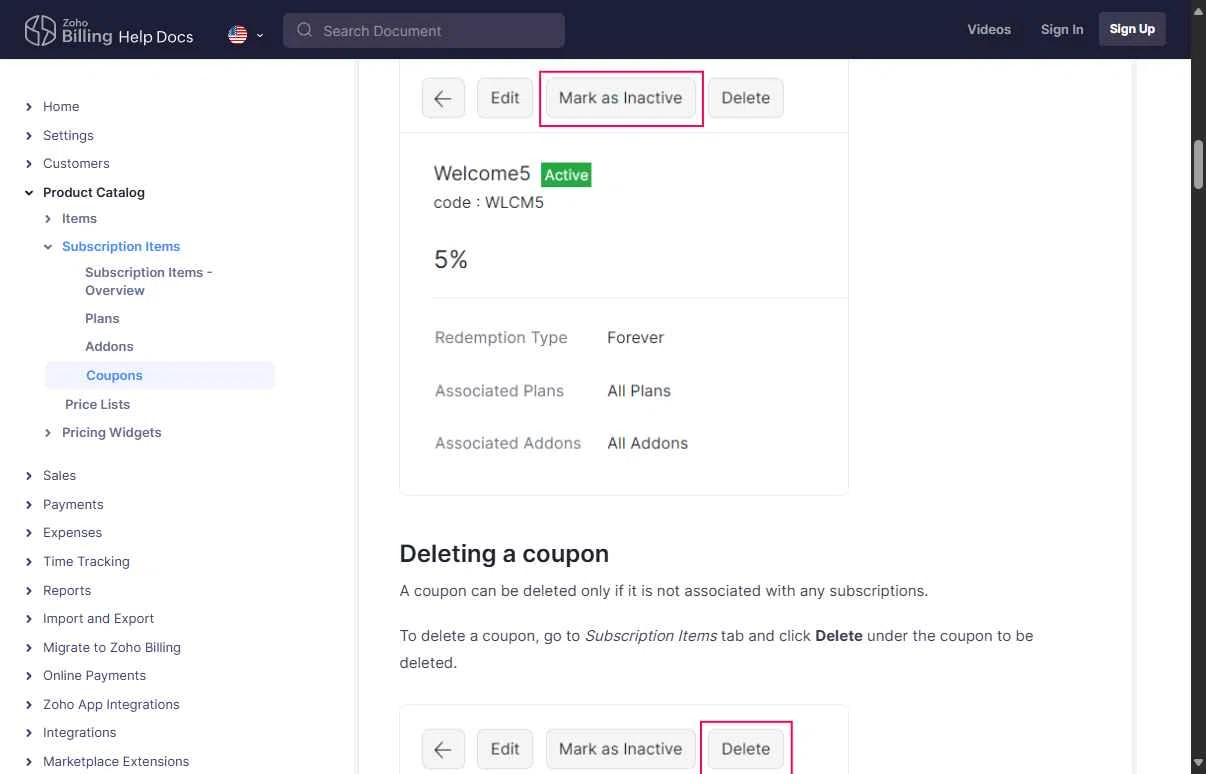Viewport: 1206px width, 774px height.
Task: Expand the Online Payments chevron
Action: 29,675
